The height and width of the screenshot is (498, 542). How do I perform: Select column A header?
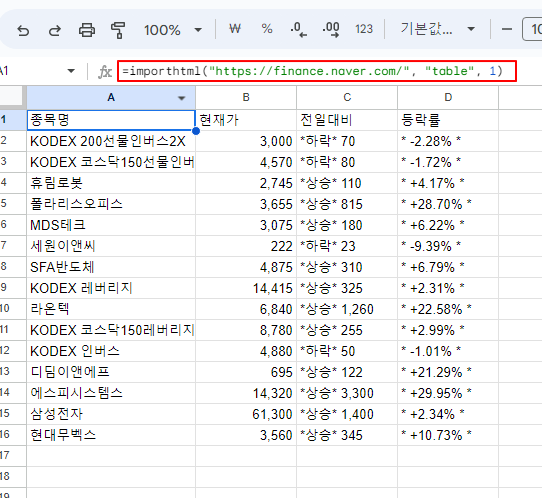tap(111, 97)
